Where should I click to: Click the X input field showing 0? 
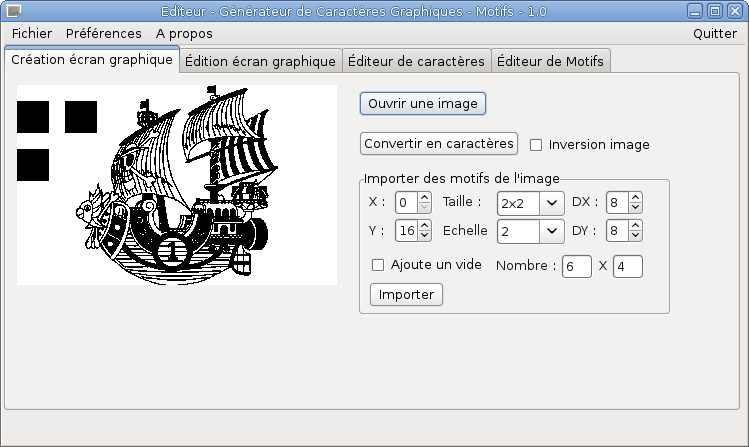(407, 202)
